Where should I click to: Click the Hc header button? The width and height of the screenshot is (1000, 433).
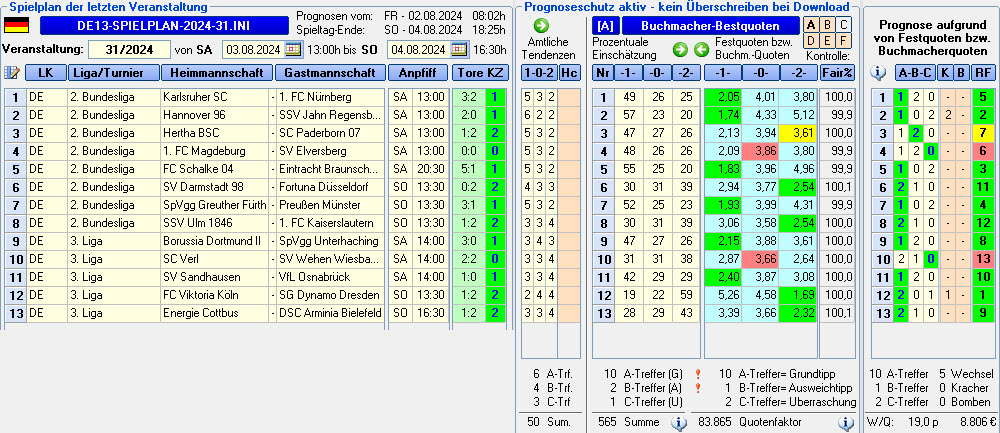coord(570,73)
